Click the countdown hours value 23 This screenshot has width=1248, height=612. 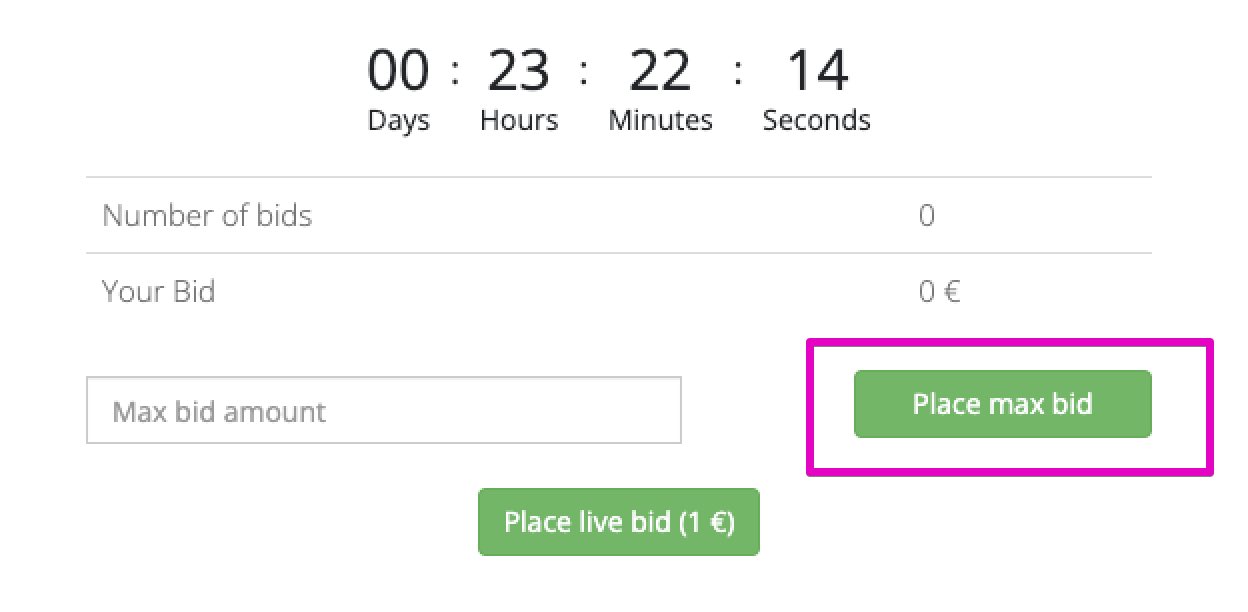518,72
